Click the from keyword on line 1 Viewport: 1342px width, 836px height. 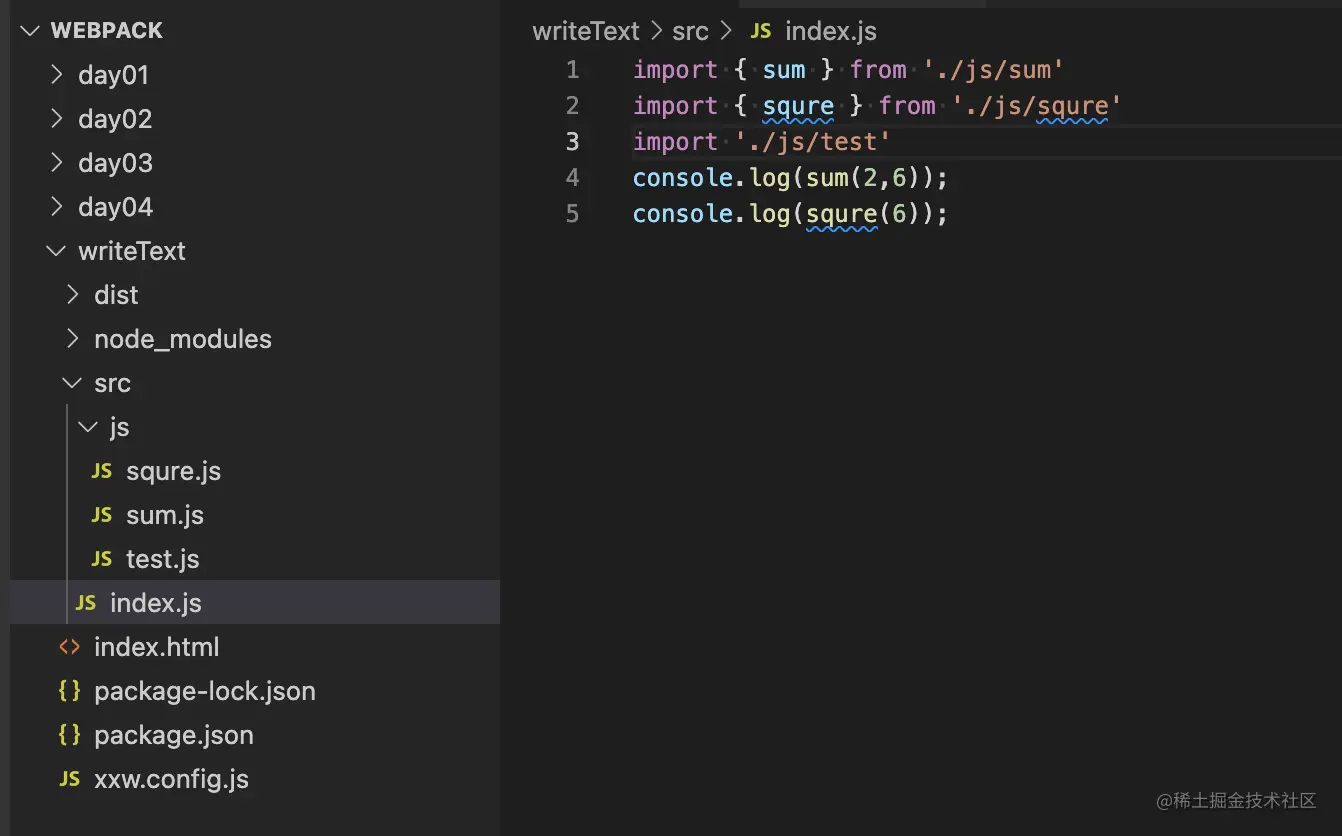878,69
